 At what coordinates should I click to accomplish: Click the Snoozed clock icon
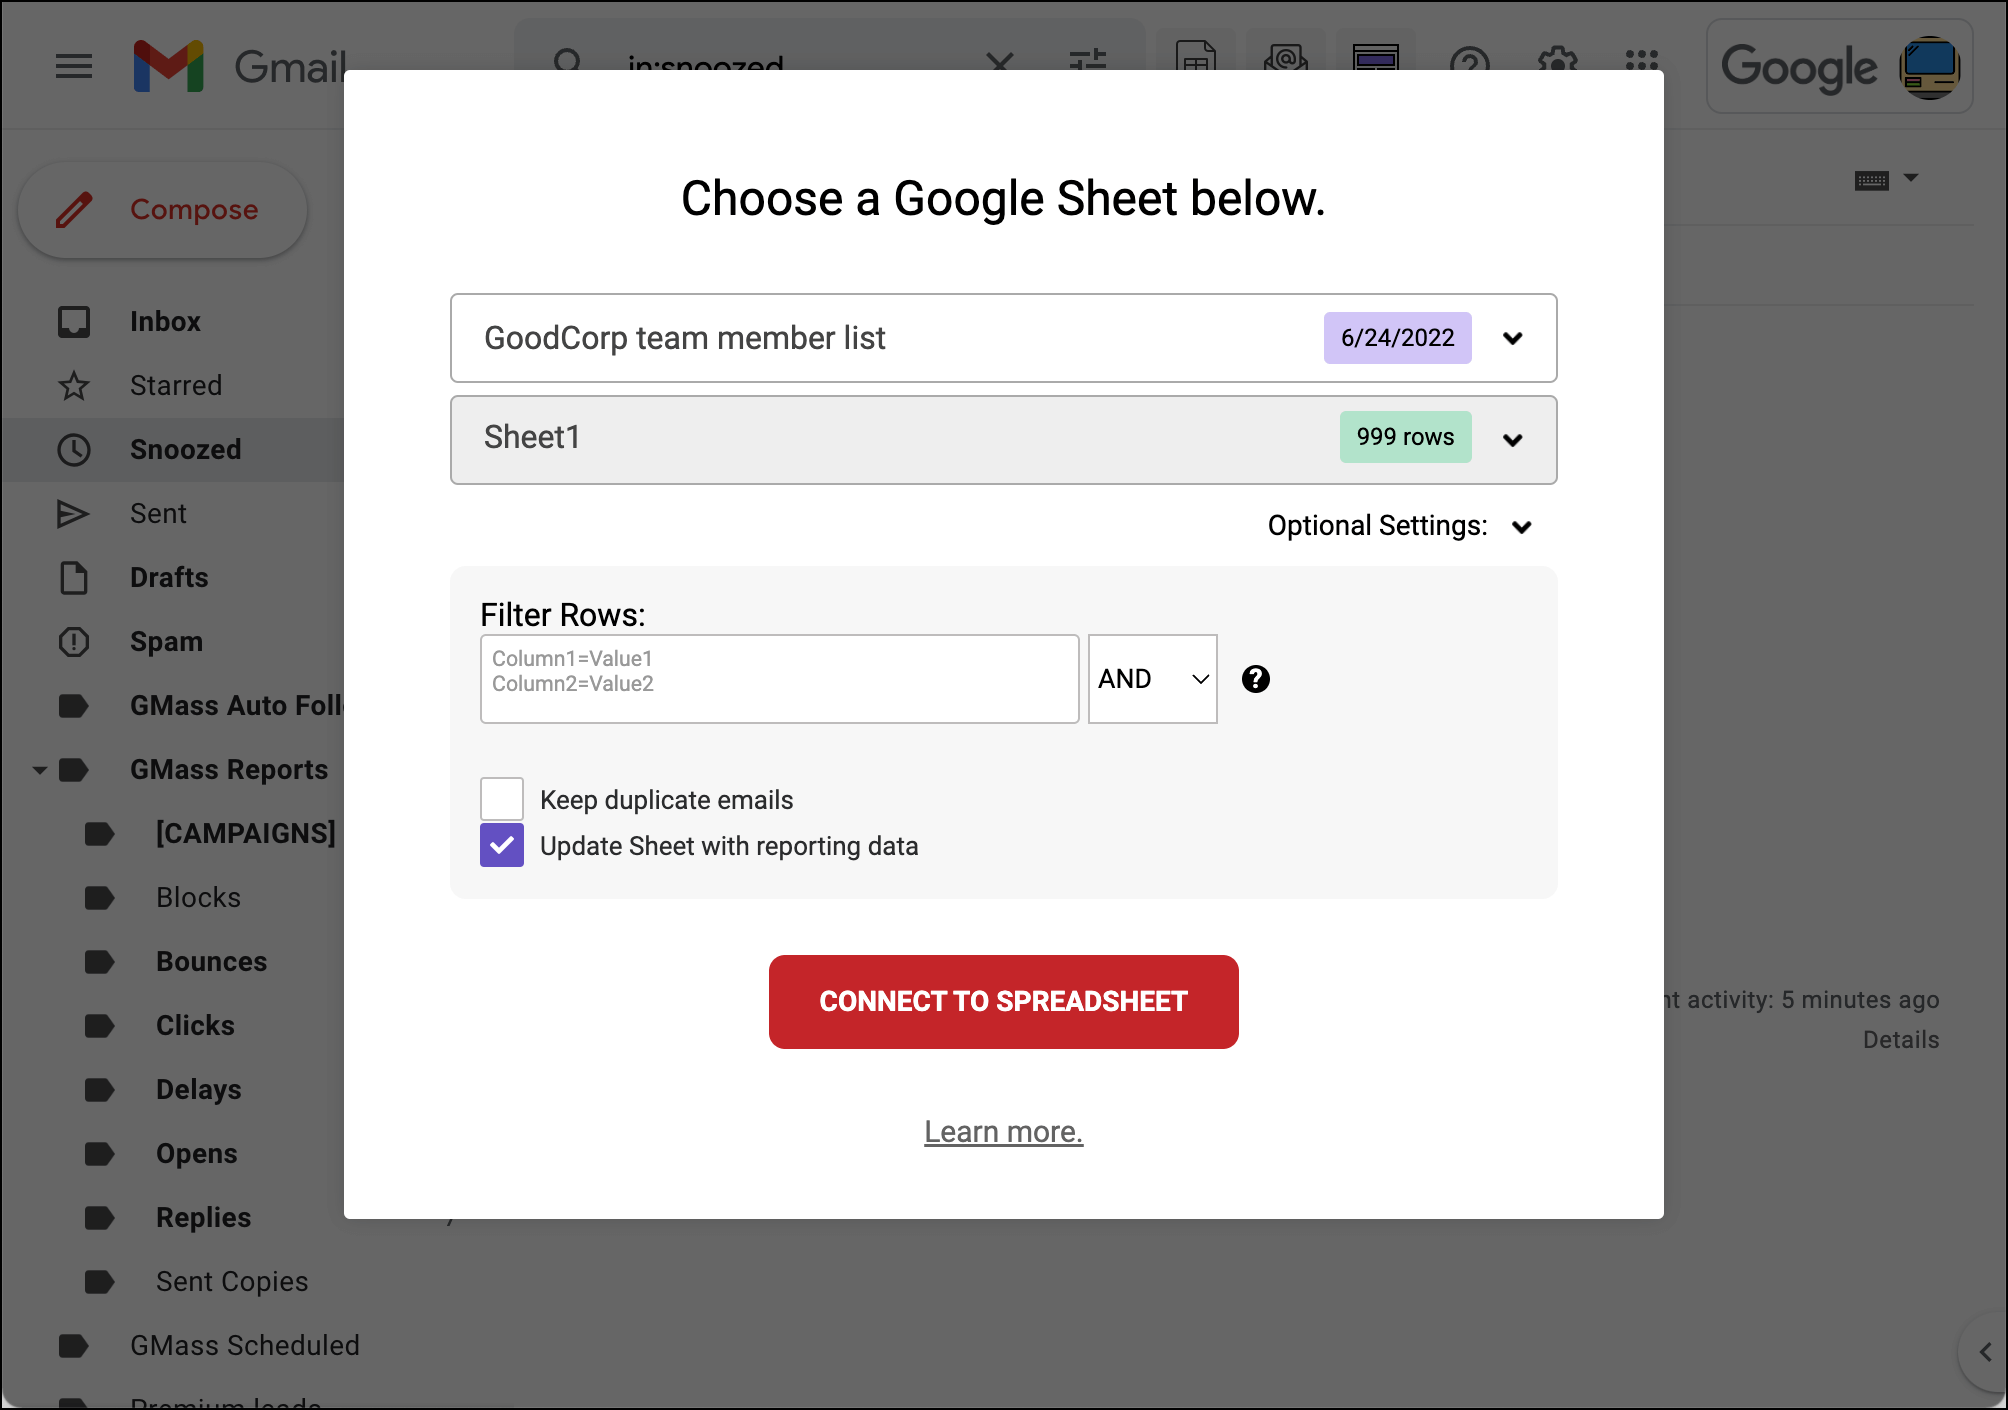(74, 450)
